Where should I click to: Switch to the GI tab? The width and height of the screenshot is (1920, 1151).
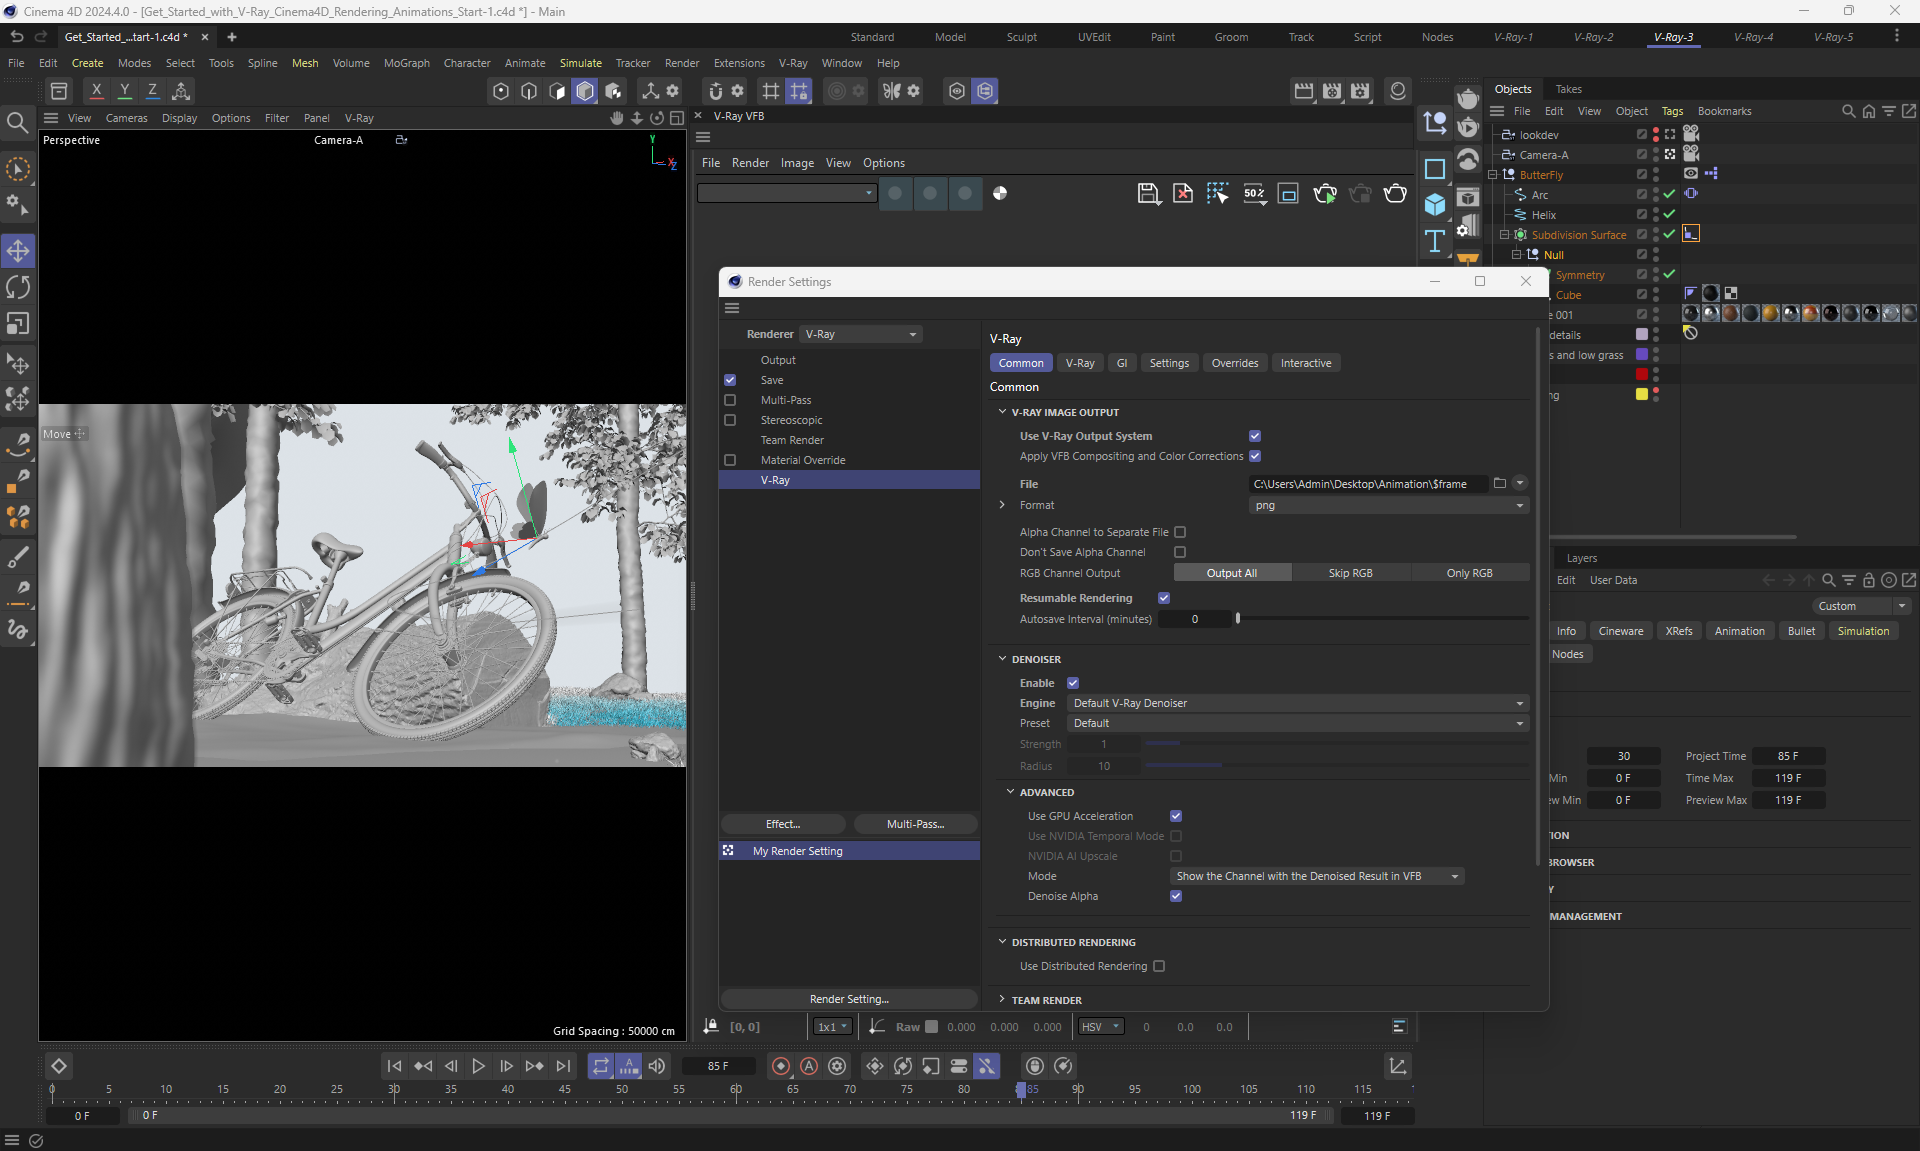click(x=1121, y=363)
